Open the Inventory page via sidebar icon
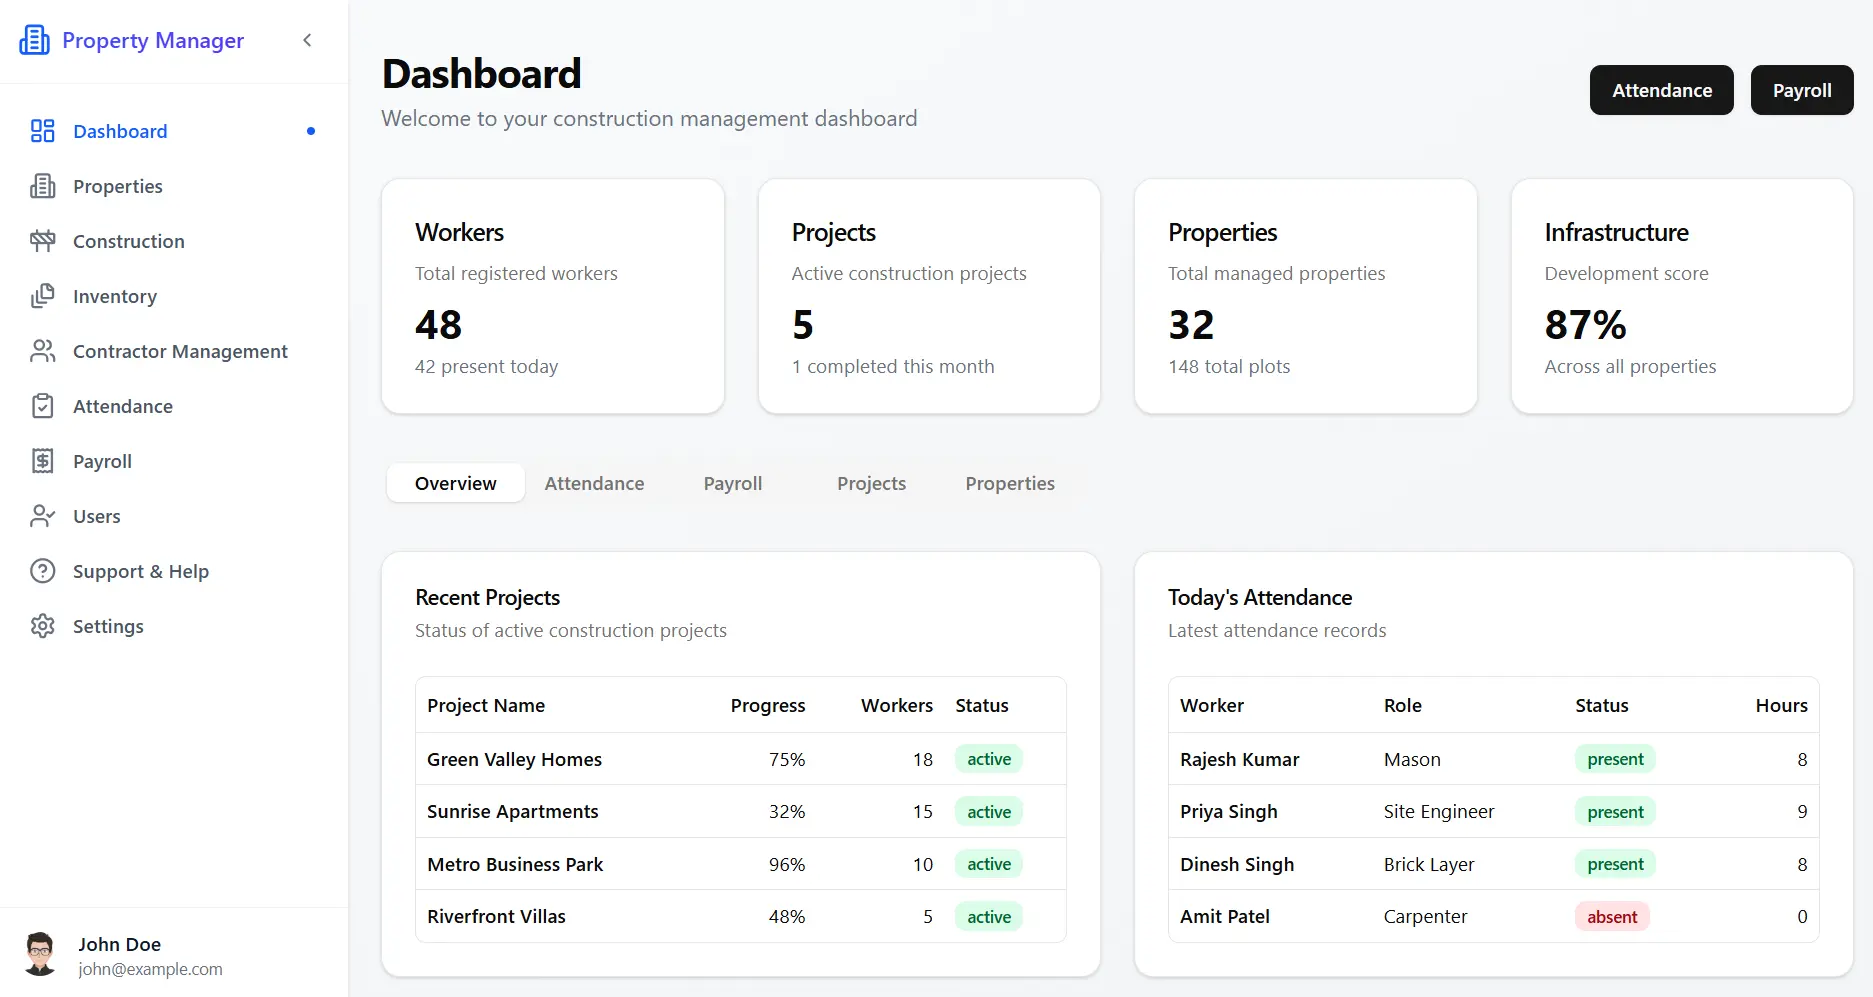This screenshot has height=997, width=1873. coord(42,296)
